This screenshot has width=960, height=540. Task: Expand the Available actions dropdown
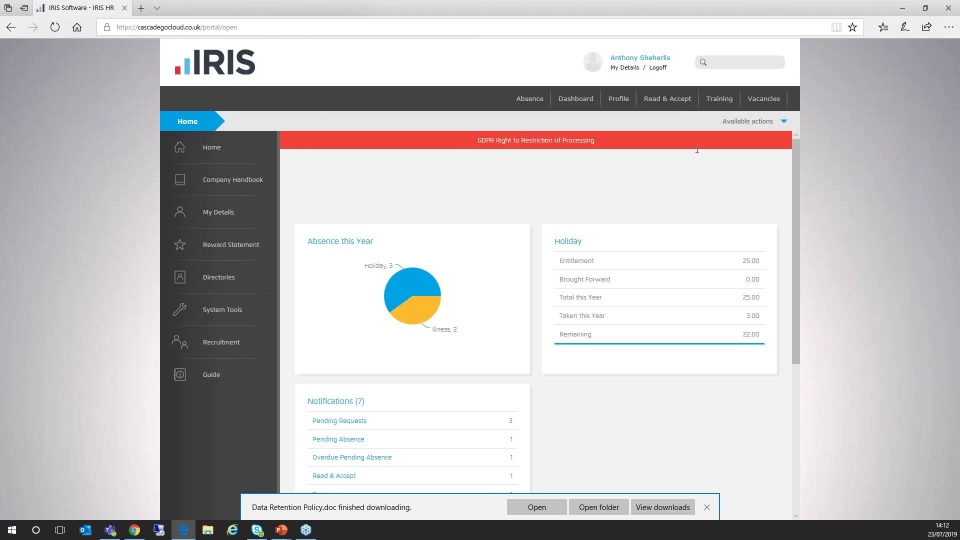pos(754,121)
